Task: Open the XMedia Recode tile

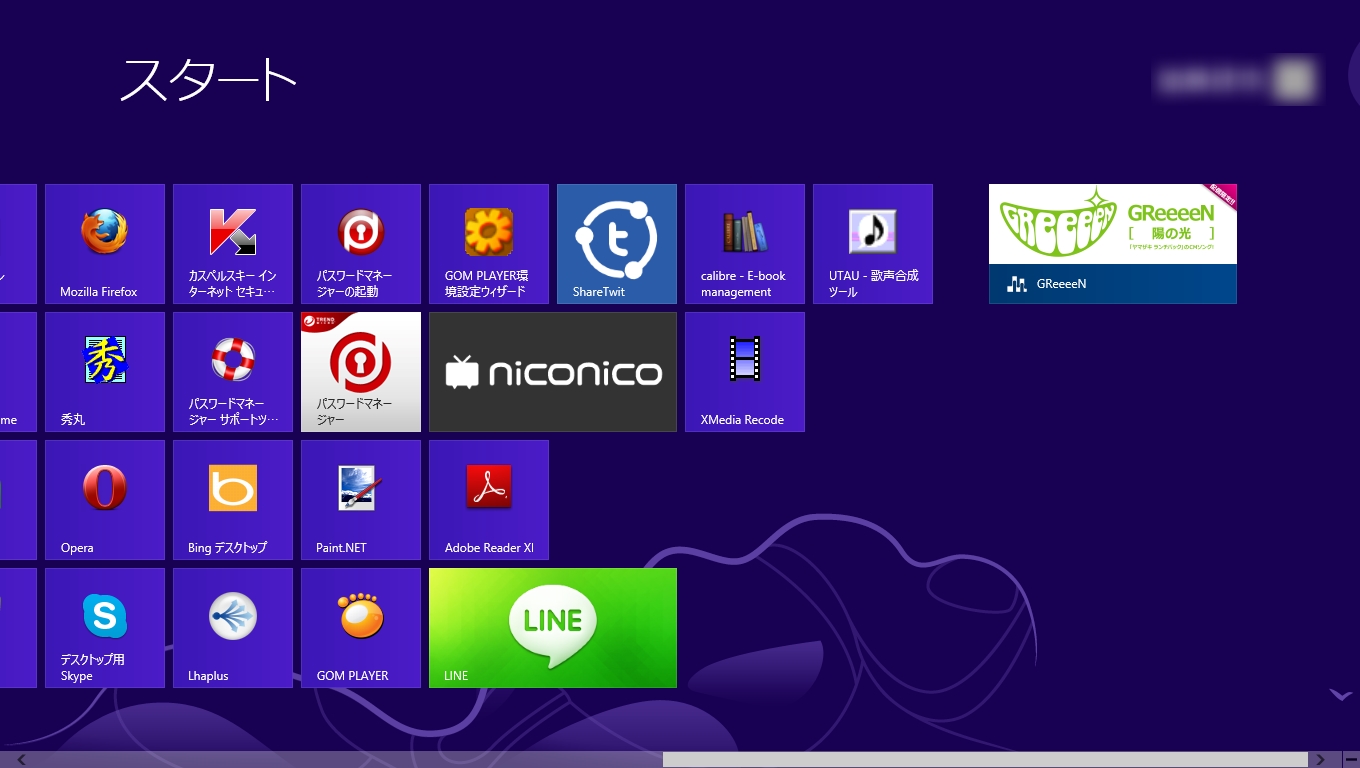Action: [745, 372]
